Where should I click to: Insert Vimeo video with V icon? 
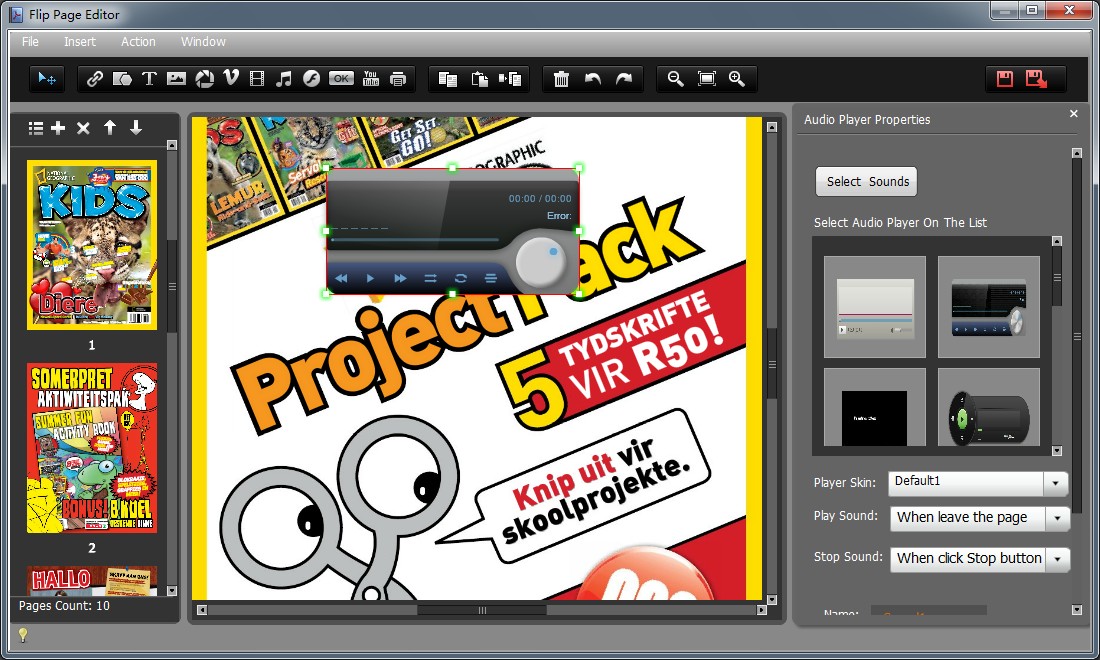tap(231, 79)
